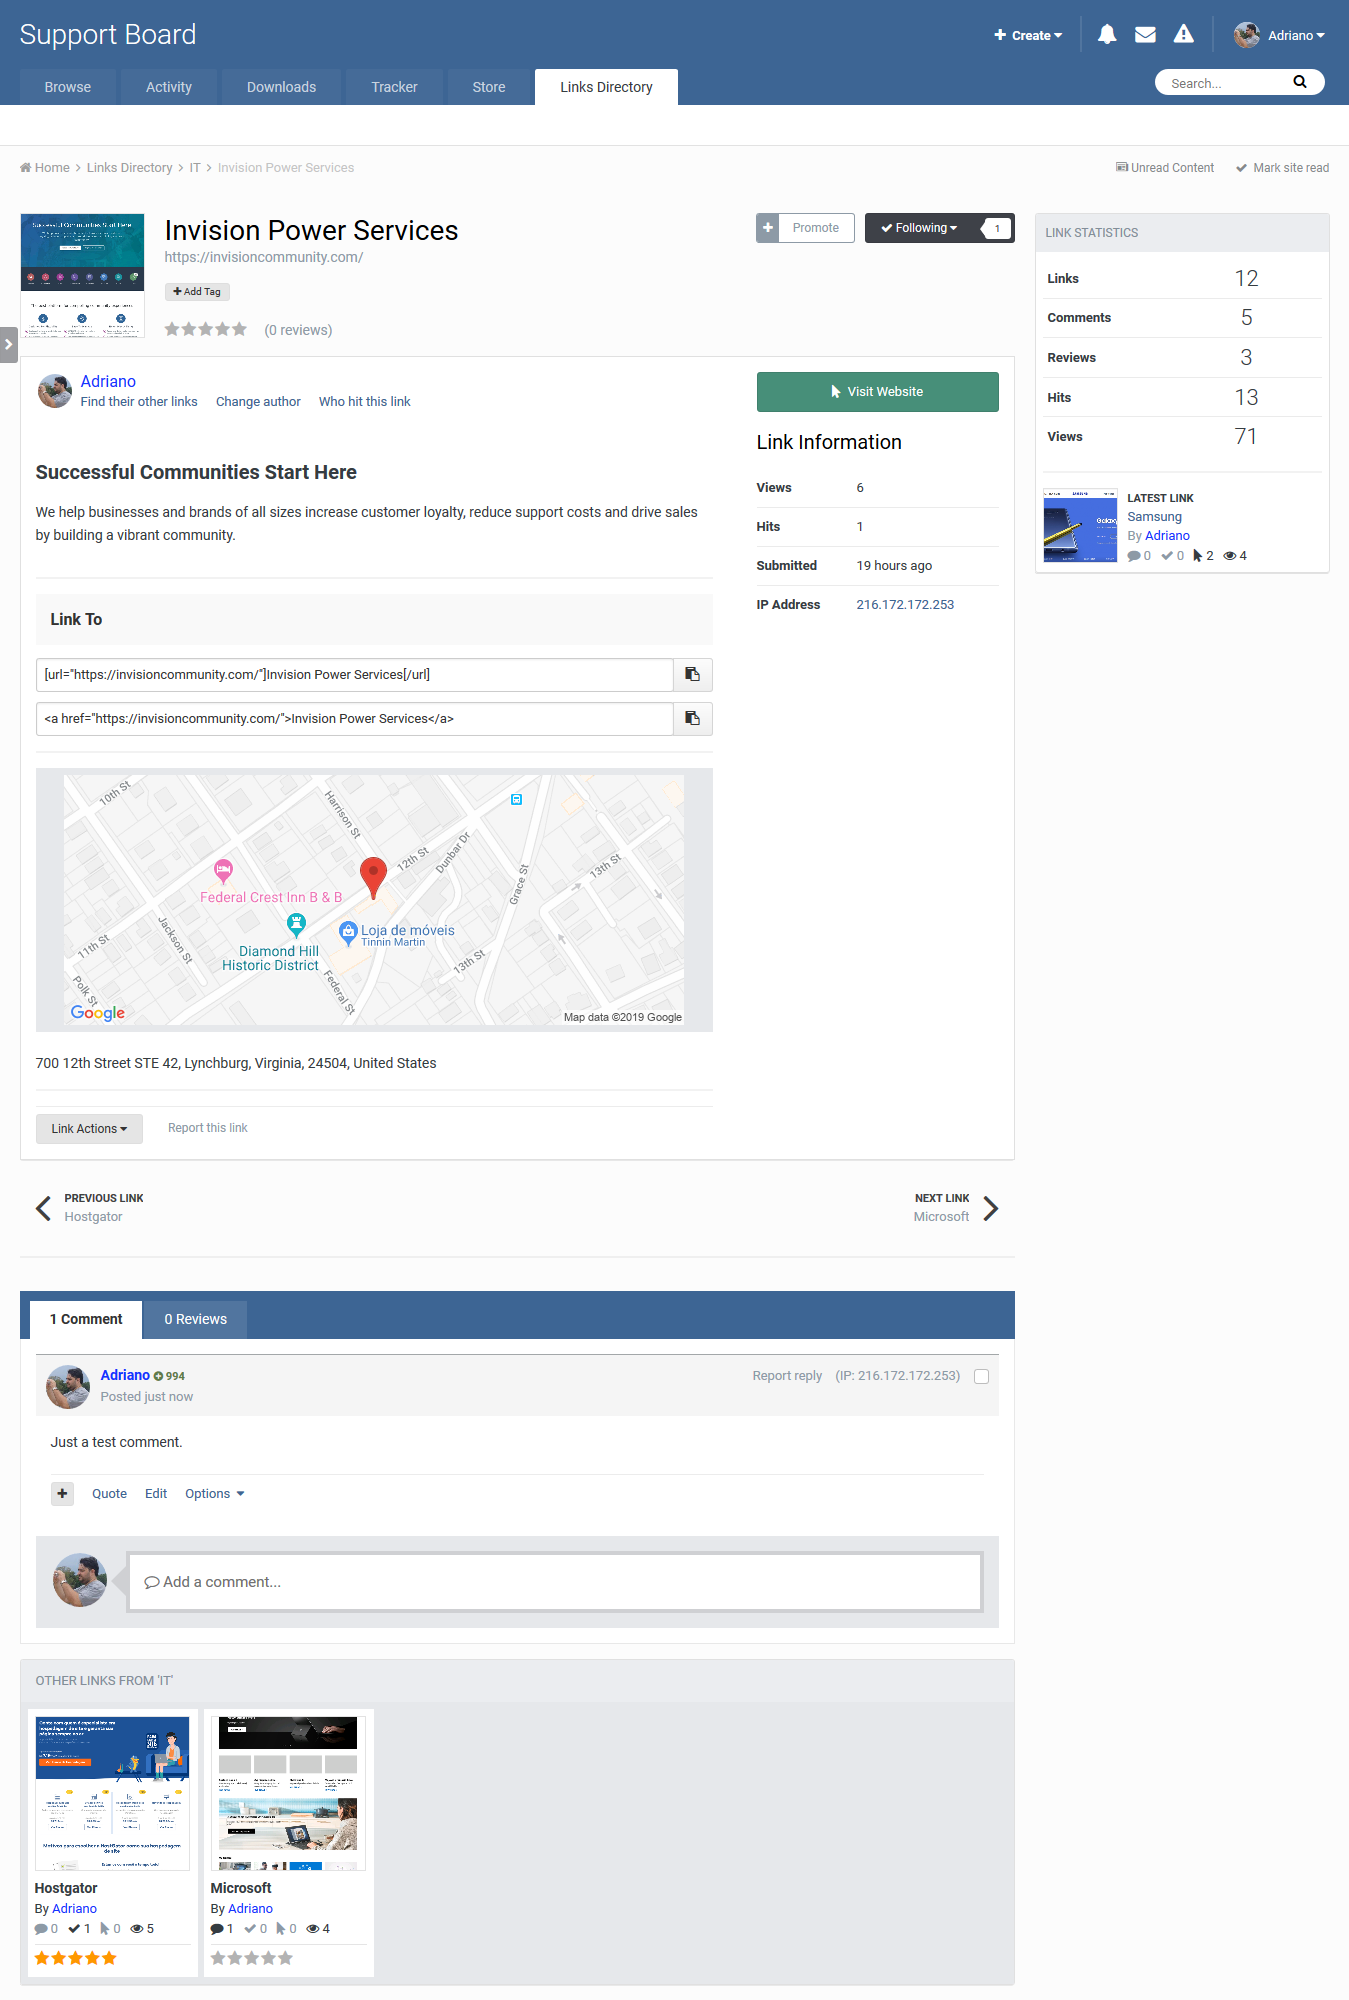Click Loja de móveis map marker

(x=348, y=933)
